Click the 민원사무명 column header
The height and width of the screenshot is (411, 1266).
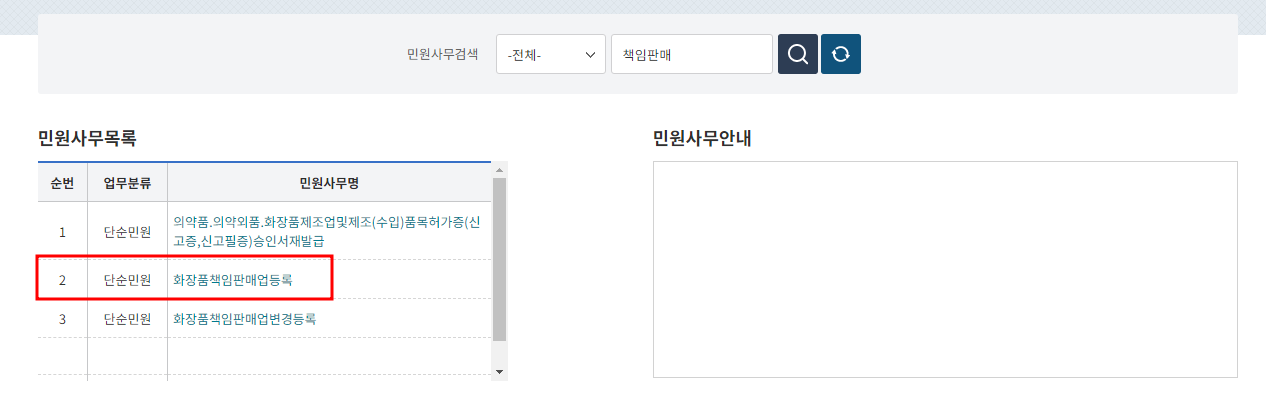pos(329,183)
